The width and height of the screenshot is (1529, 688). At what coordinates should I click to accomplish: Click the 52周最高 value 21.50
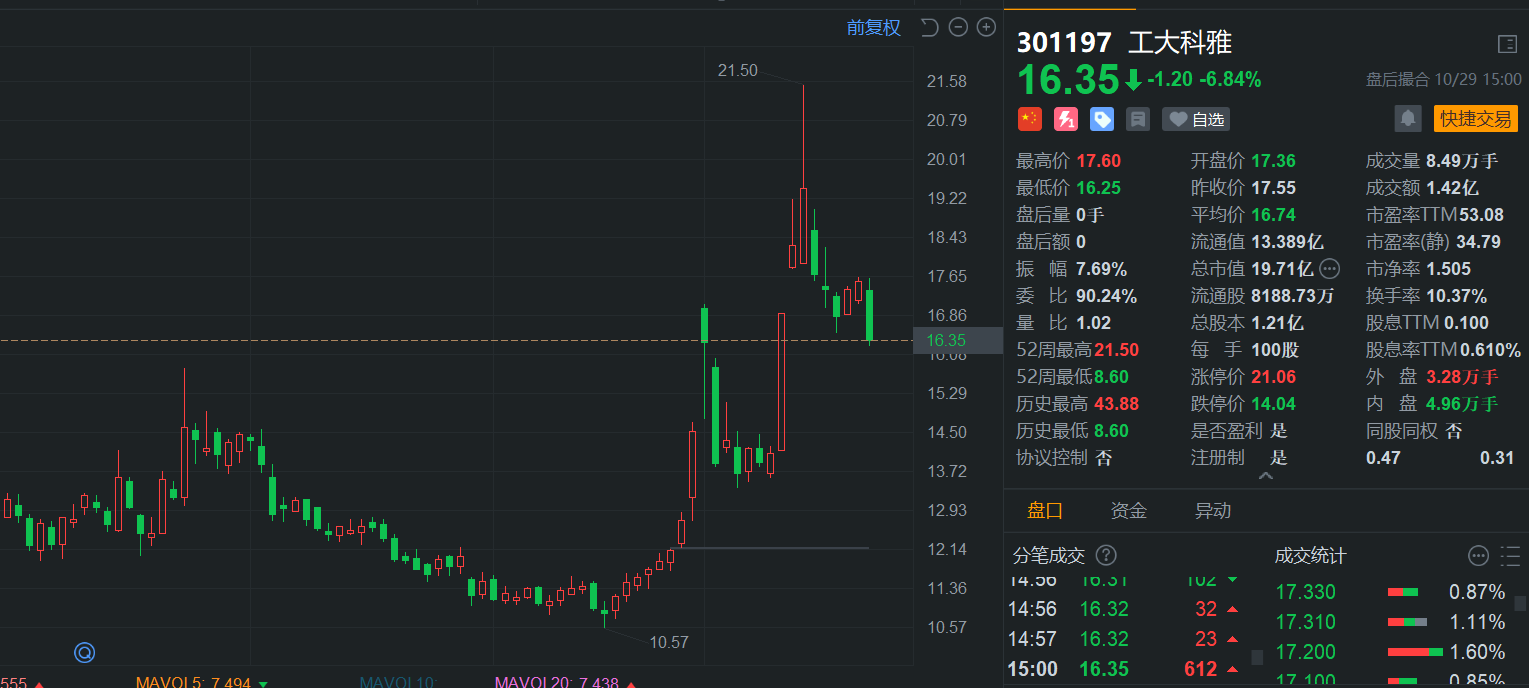pos(1117,350)
